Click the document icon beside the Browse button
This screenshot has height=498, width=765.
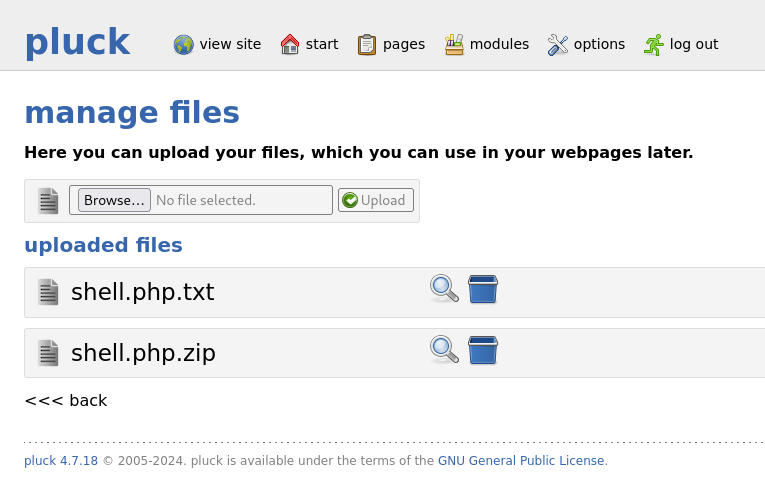click(x=48, y=201)
